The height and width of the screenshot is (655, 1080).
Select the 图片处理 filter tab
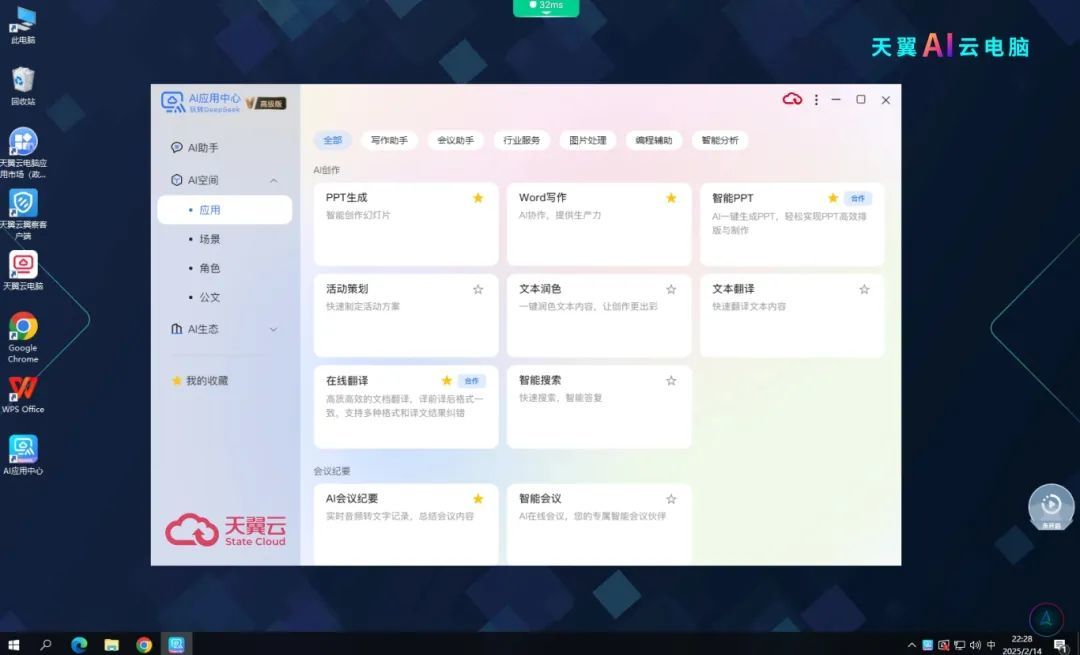pyautogui.click(x=588, y=141)
